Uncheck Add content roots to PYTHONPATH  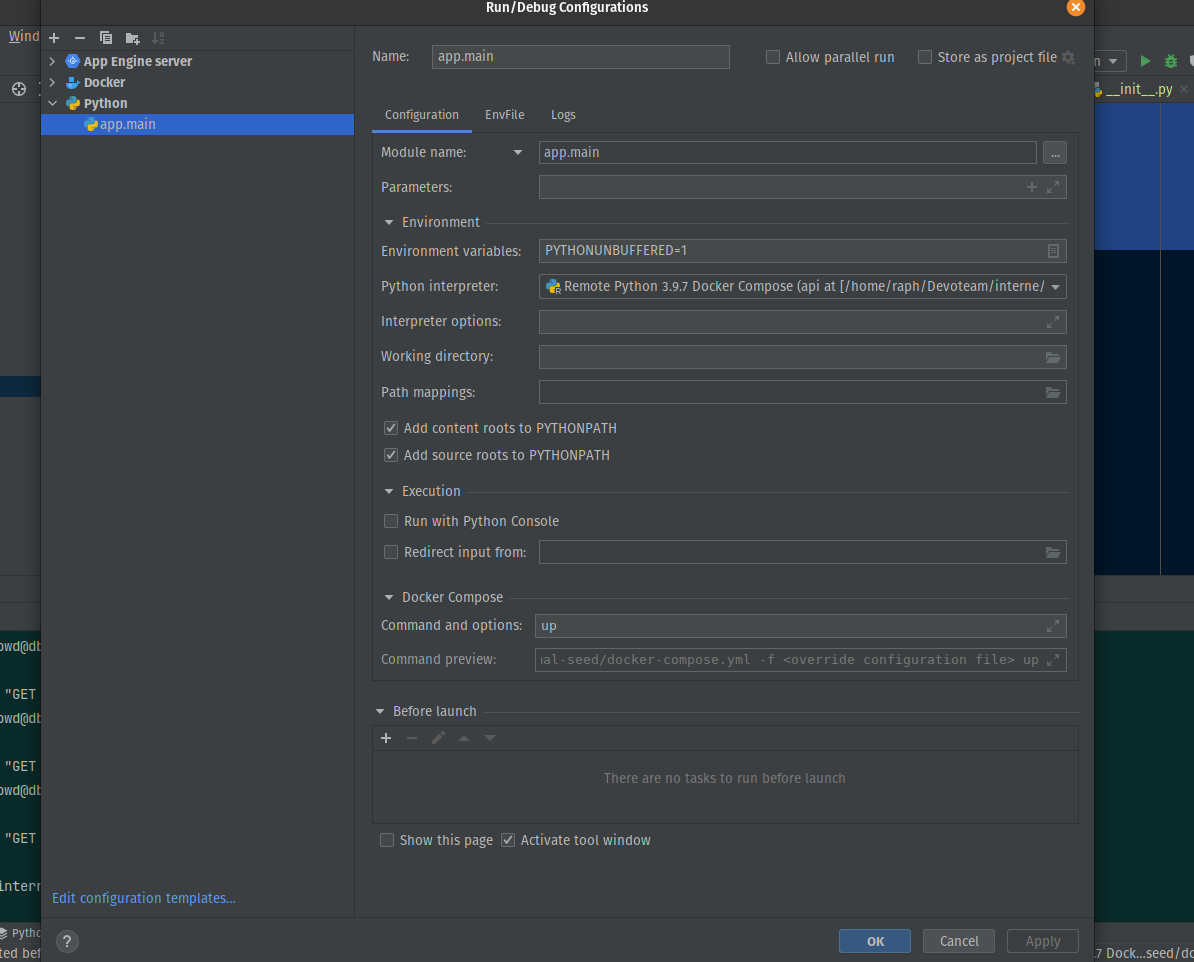point(391,428)
